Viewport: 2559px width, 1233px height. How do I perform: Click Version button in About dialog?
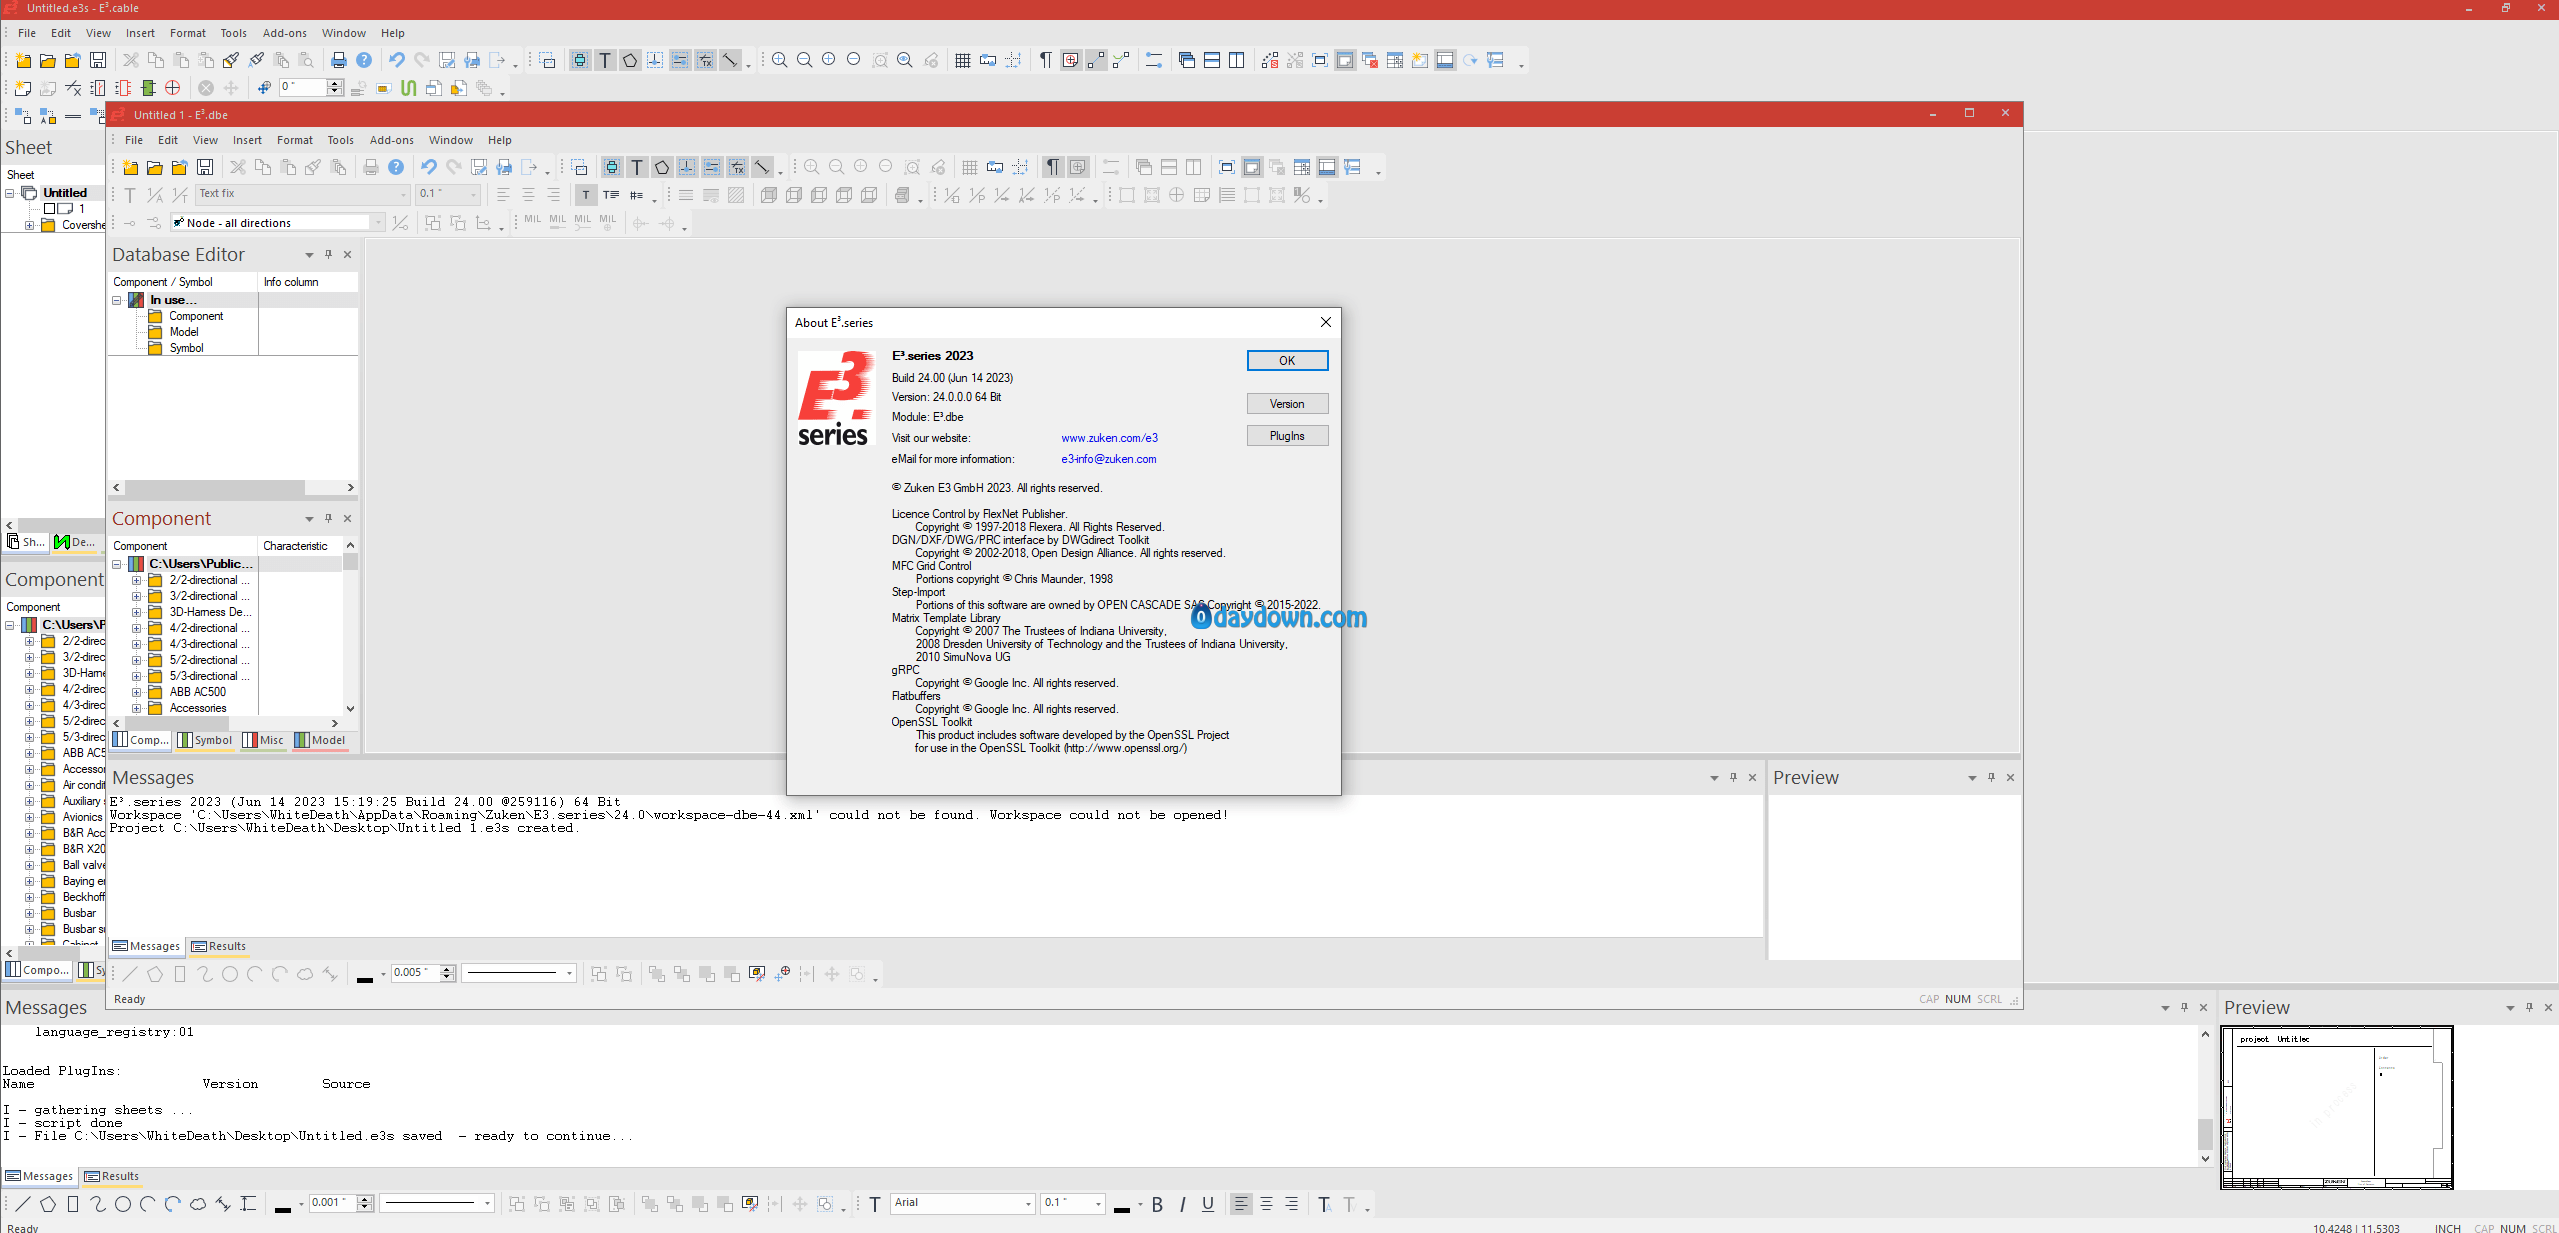(x=1287, y=404)
